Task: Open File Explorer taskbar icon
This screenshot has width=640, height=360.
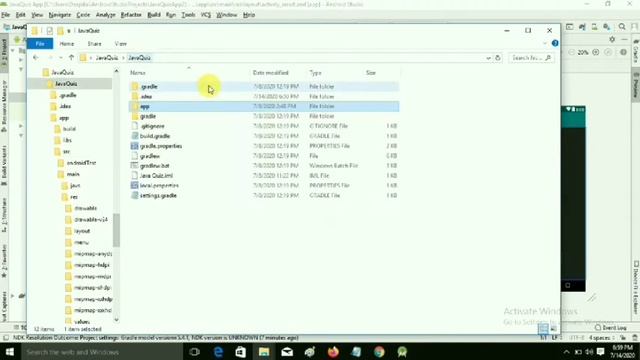Action: 264,352
